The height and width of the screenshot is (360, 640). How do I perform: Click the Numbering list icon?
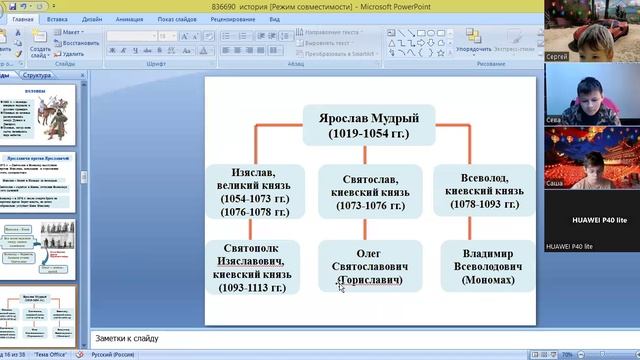(x=243, y=36)
